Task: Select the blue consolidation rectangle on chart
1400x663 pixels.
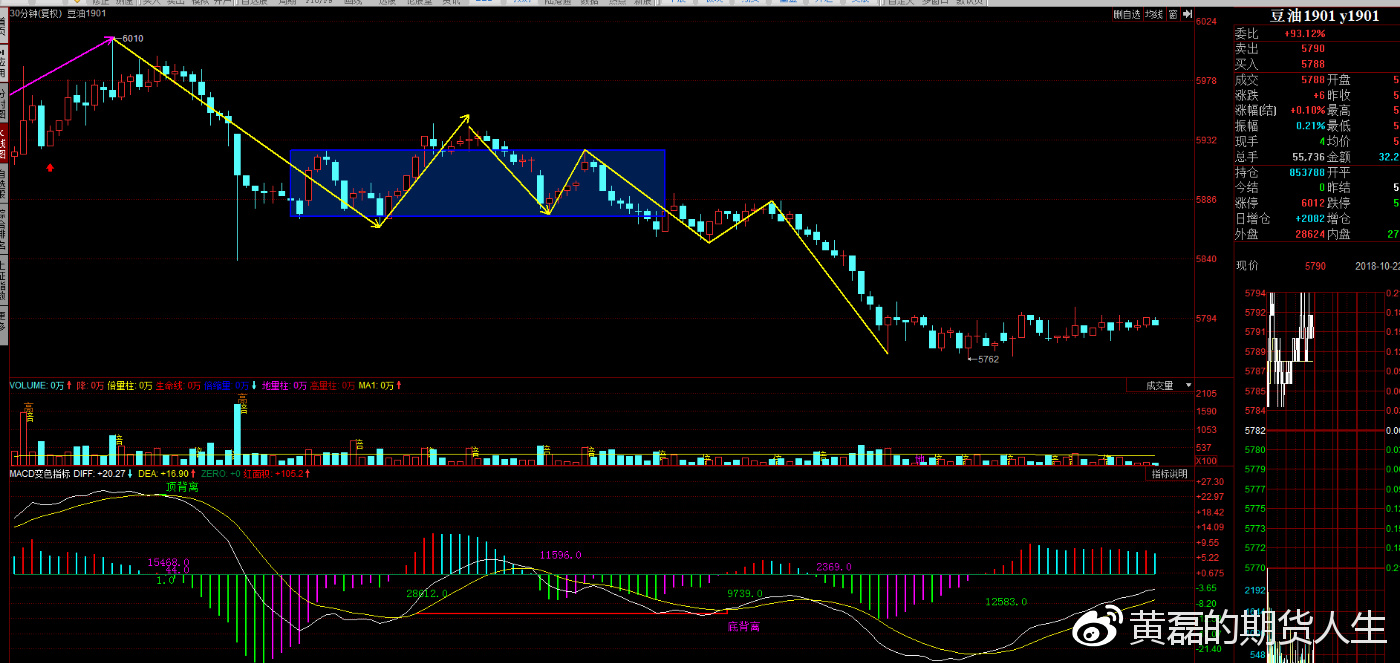Action: point(477,183)
